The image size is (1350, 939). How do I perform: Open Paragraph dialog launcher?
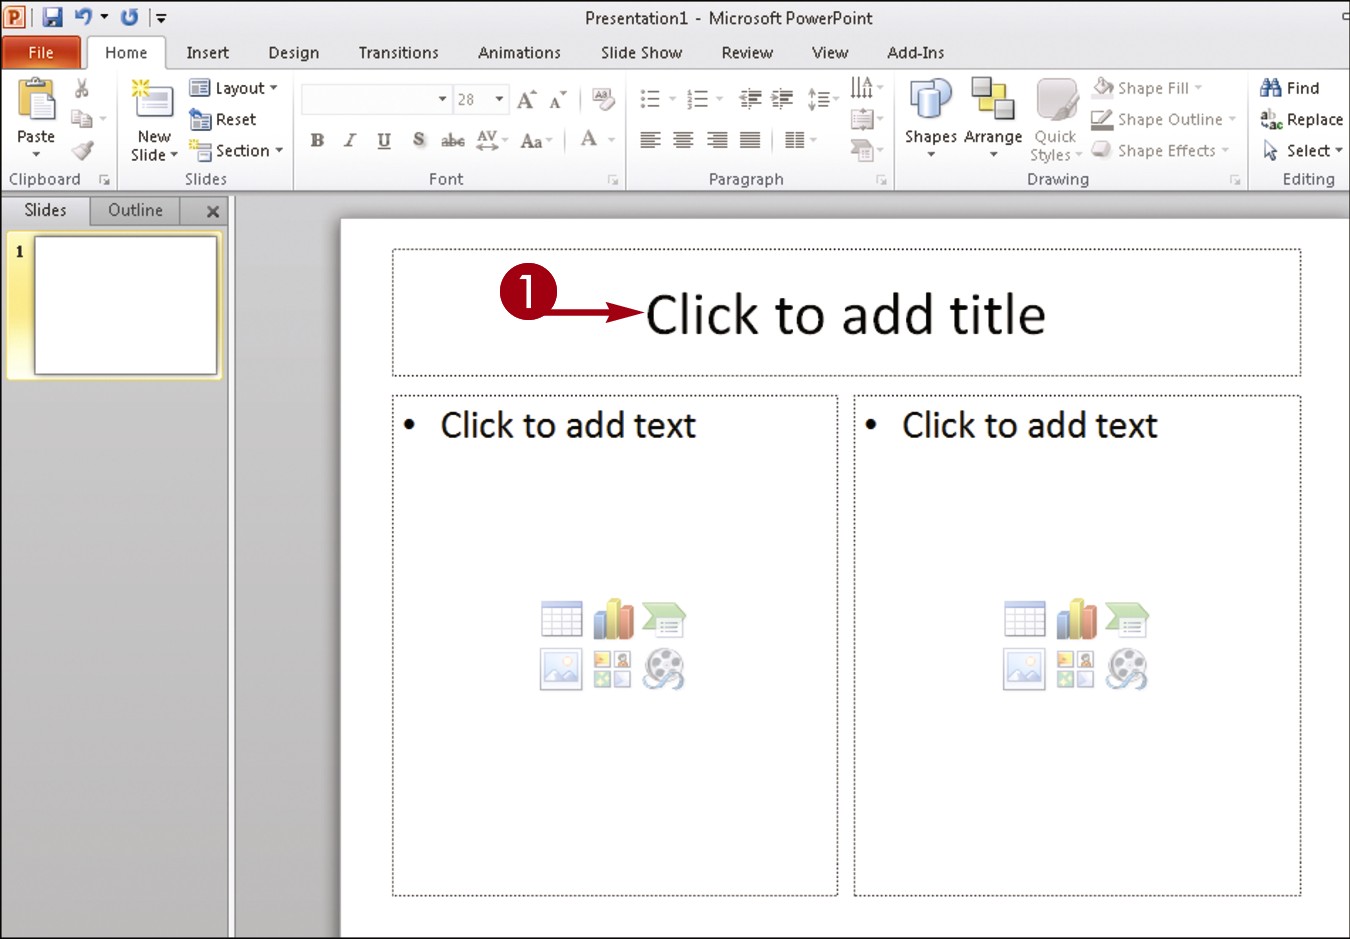881,181
